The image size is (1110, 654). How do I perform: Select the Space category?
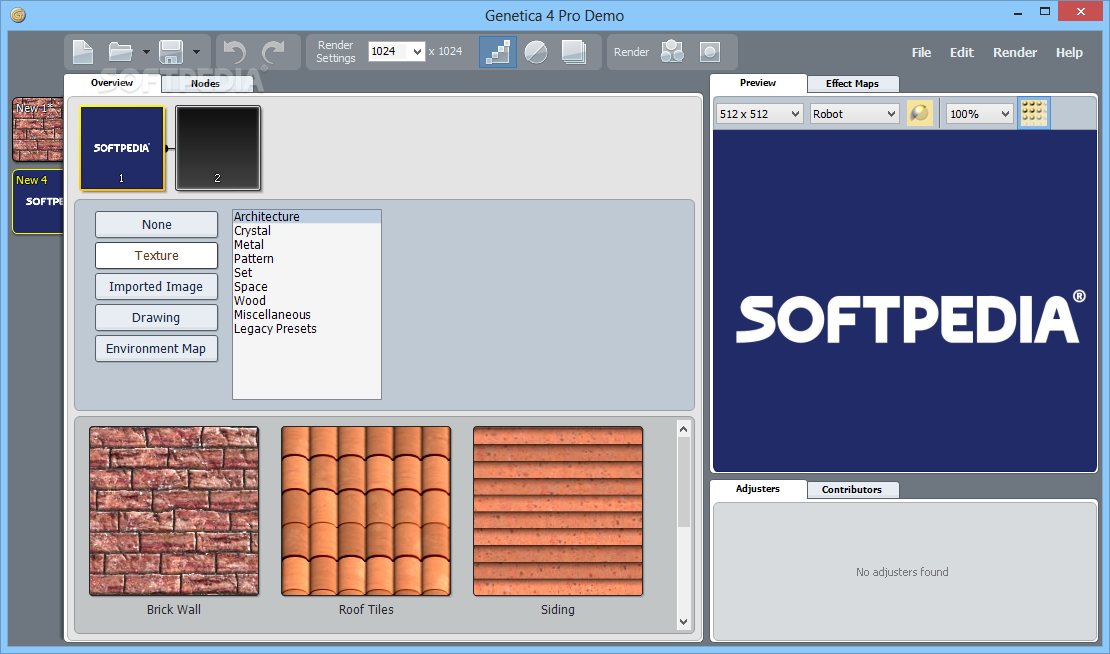307,287
